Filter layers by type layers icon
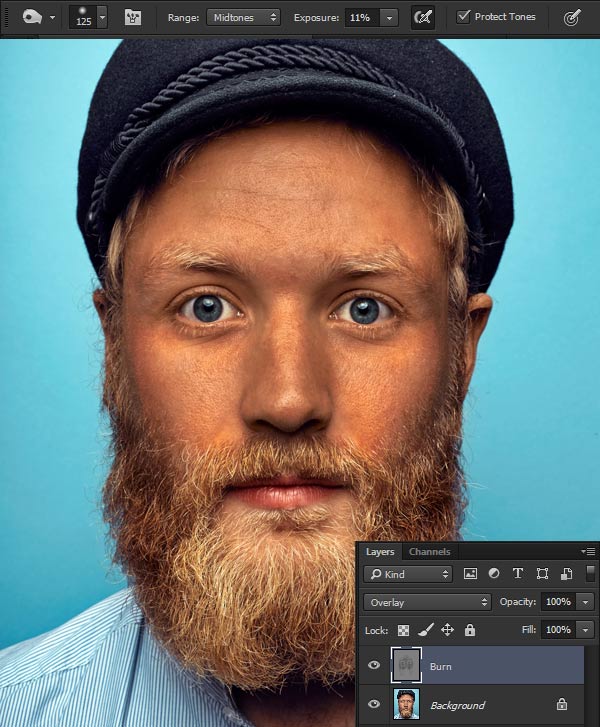Viewport: 600px width, 727px height. coord(518,574)
